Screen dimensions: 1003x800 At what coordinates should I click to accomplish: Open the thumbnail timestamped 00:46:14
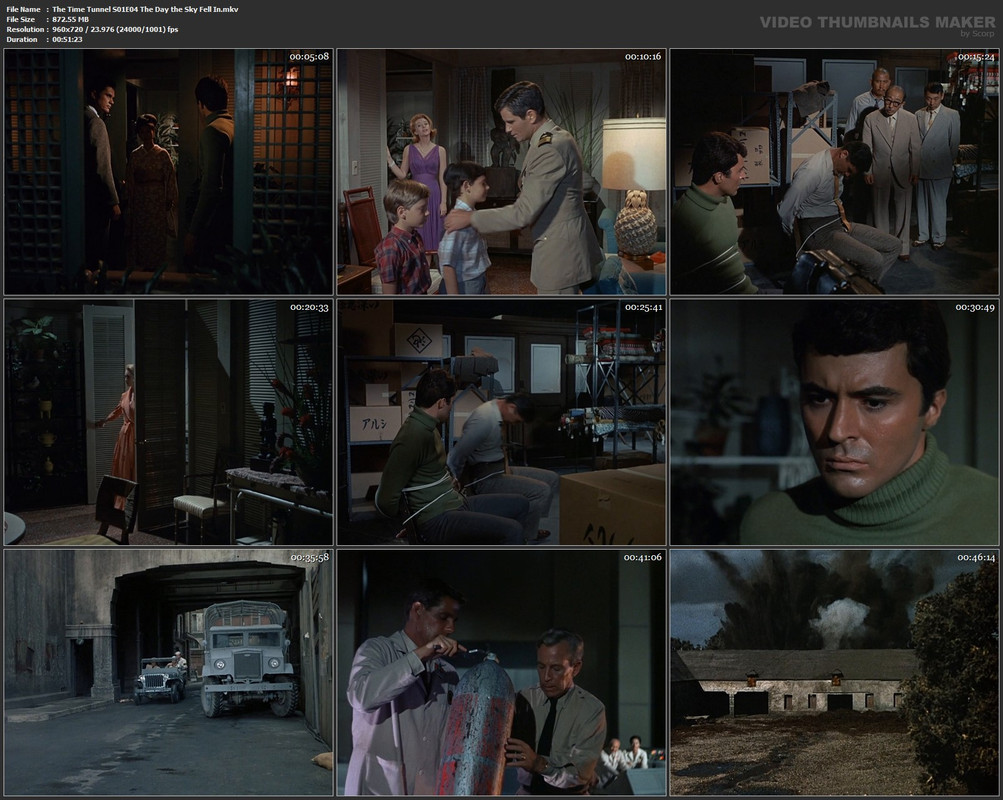tap(834, 673)
